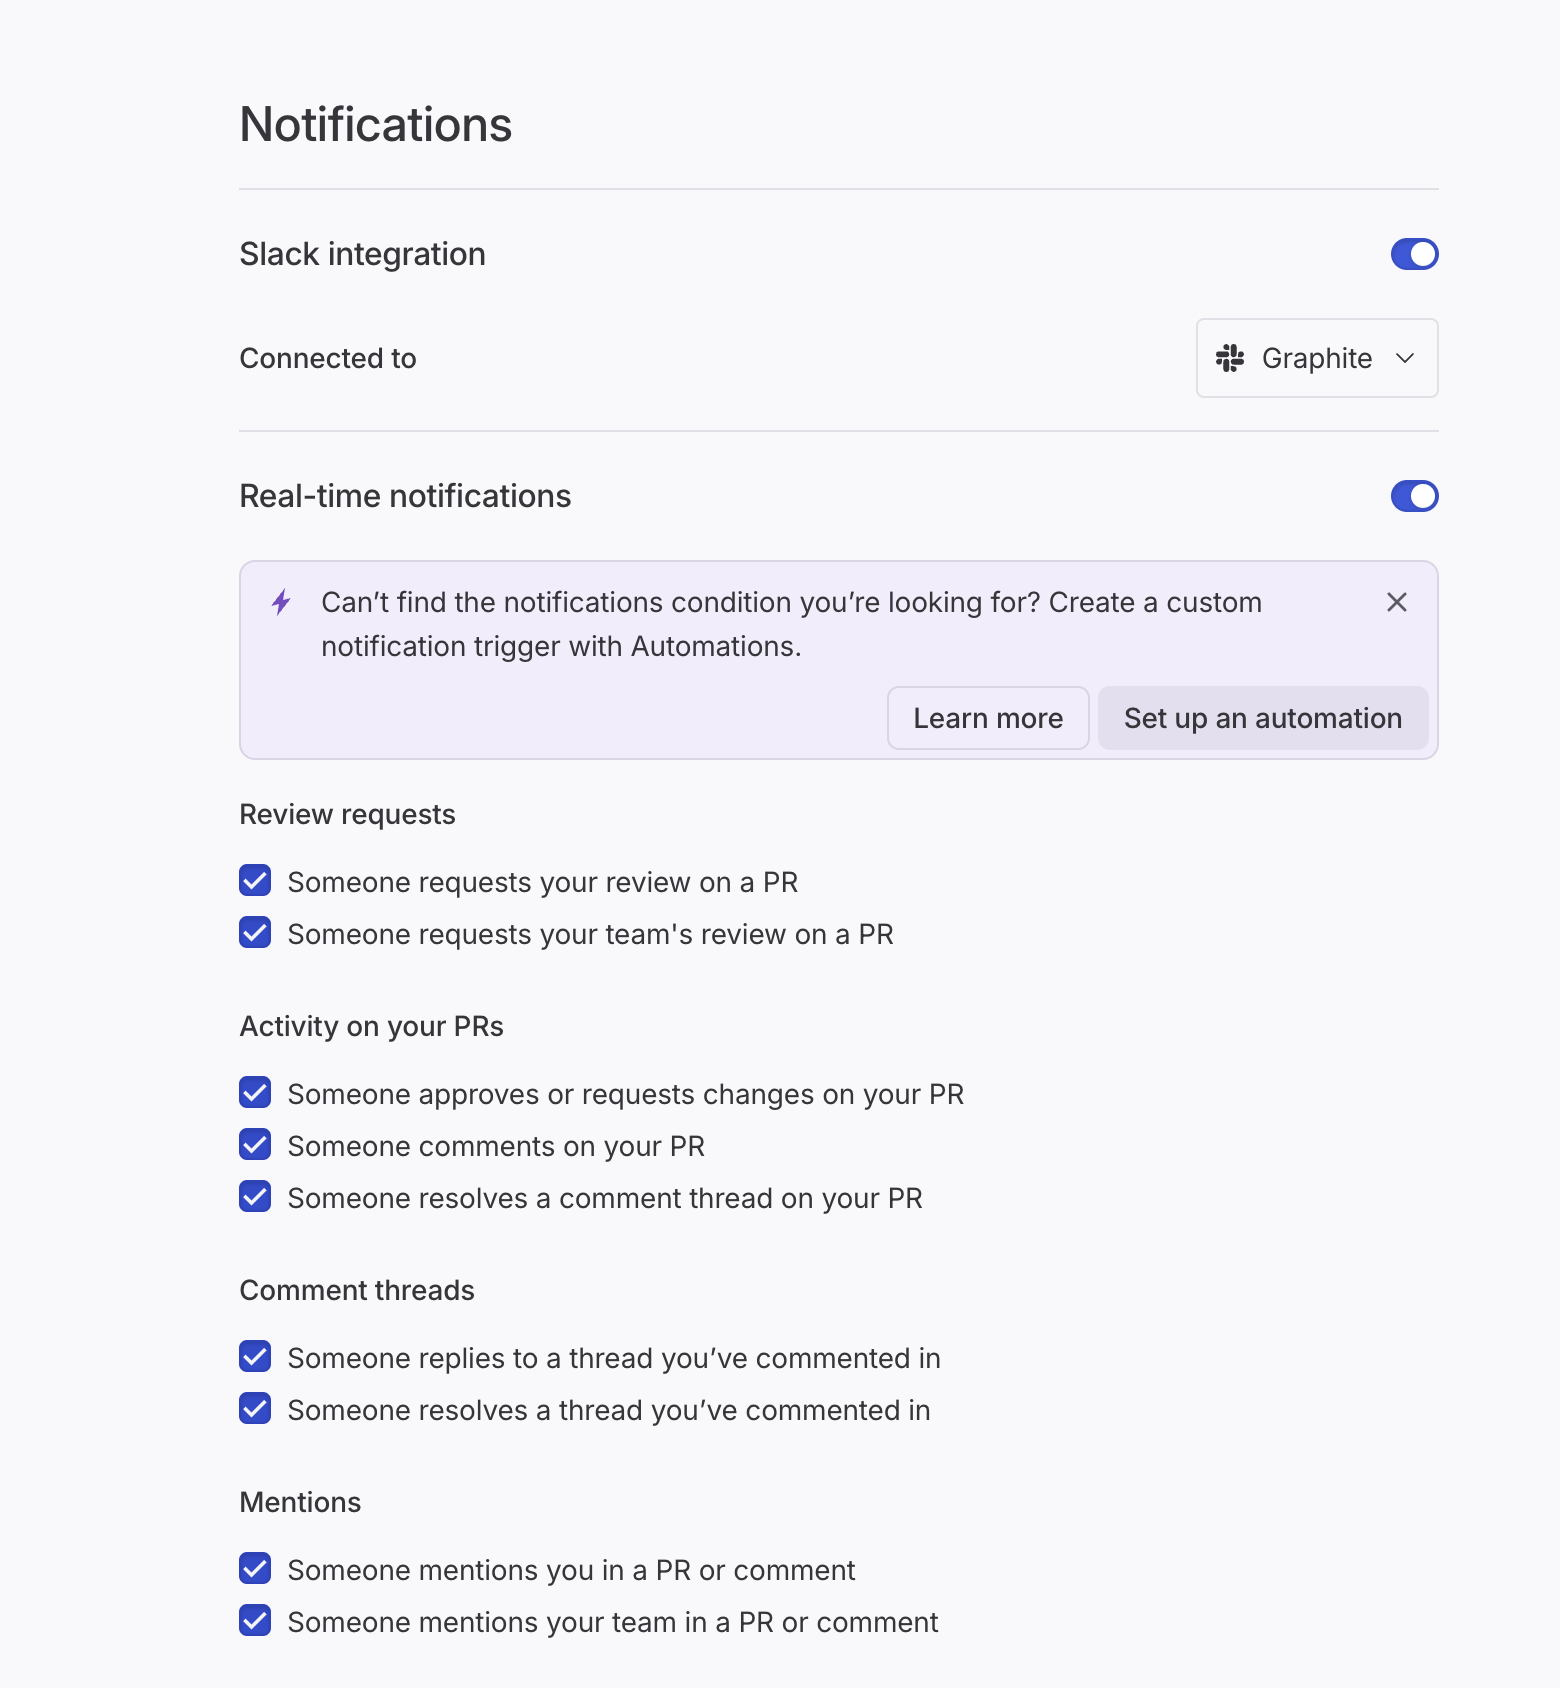The height and width of the screenshot is (1688, 1560).
Task: Expand the chevron next to Graphite
Action: (1405, 358)
